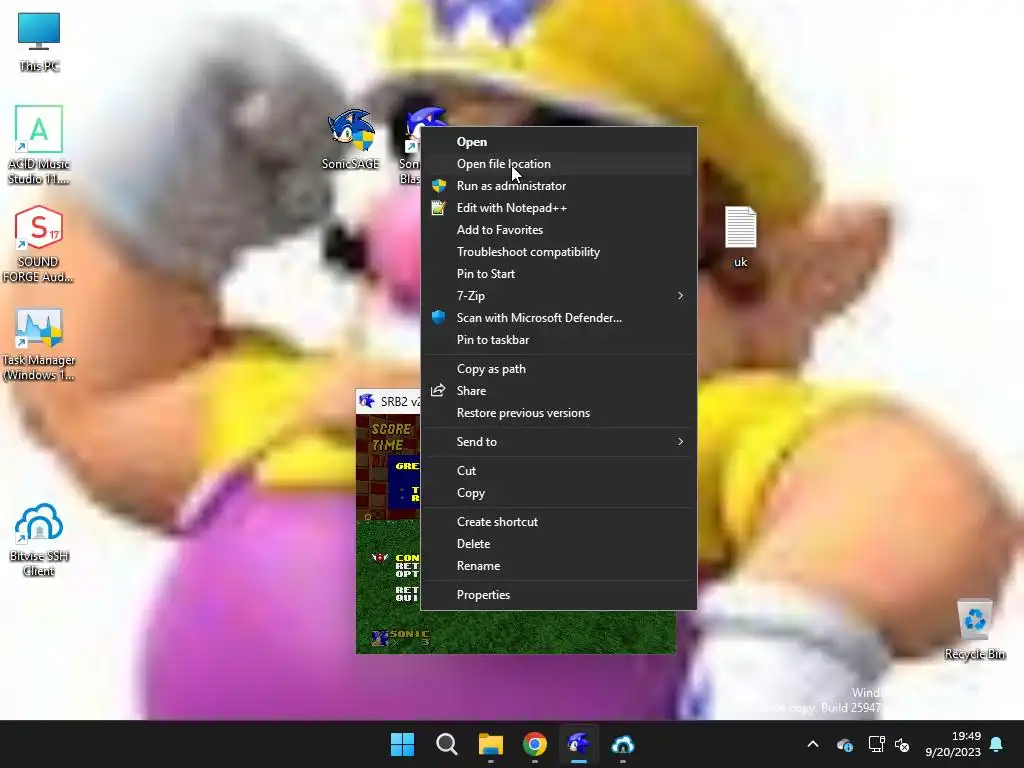Select ACID Music Studio desktop shortcut

39,145
